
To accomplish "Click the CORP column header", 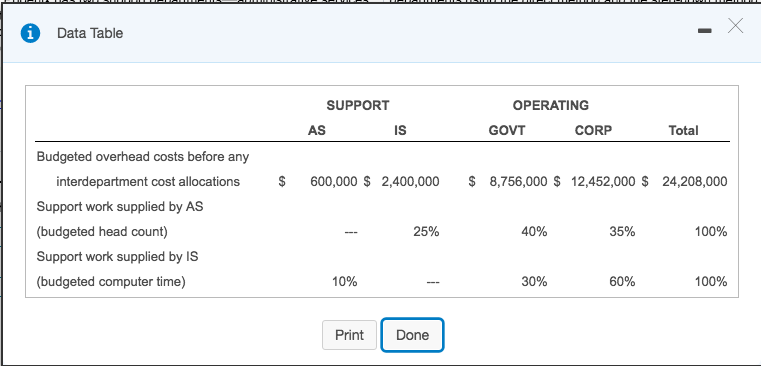I will coord(594,130).
